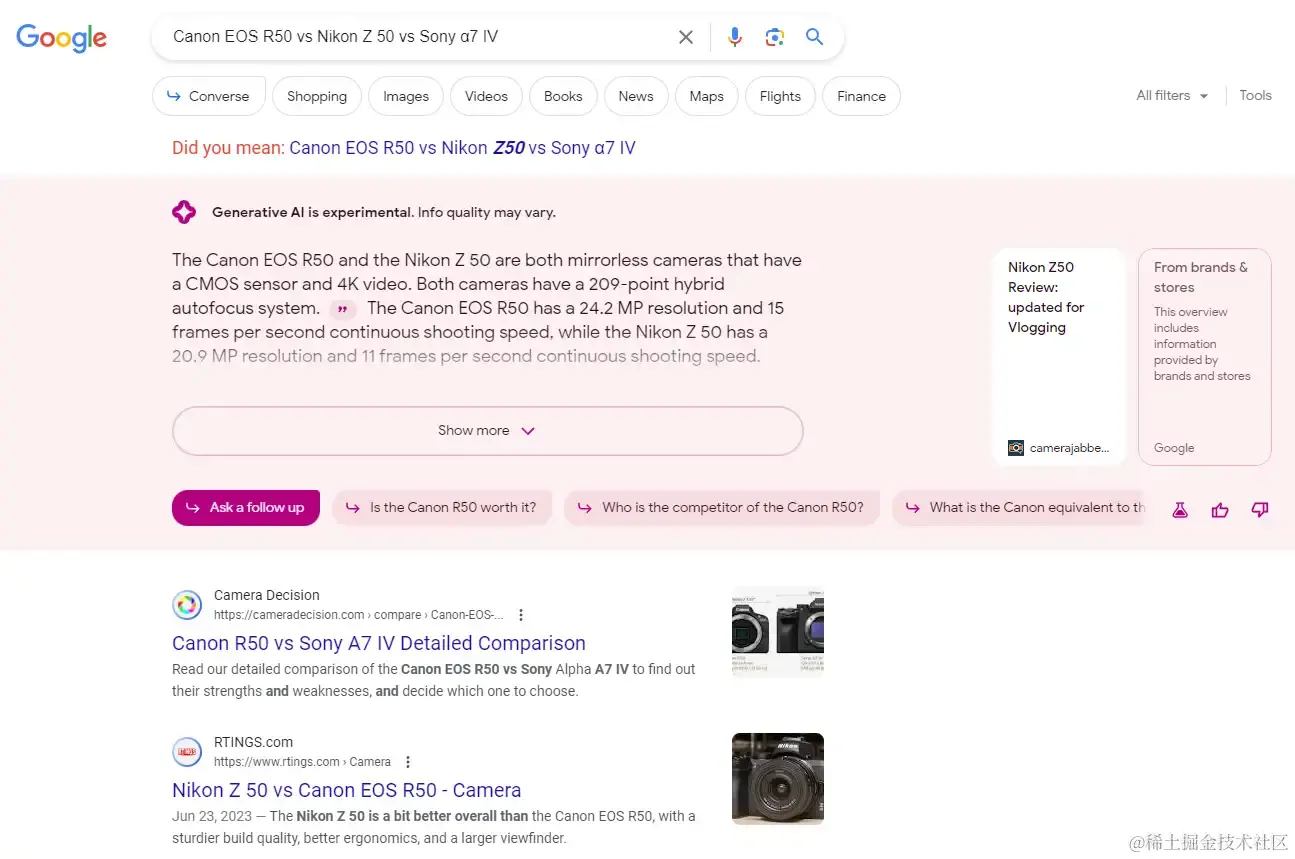Give thumbs down on AI overview
Viewport: 1295px width, 859px height.
tap(1260, 510)
